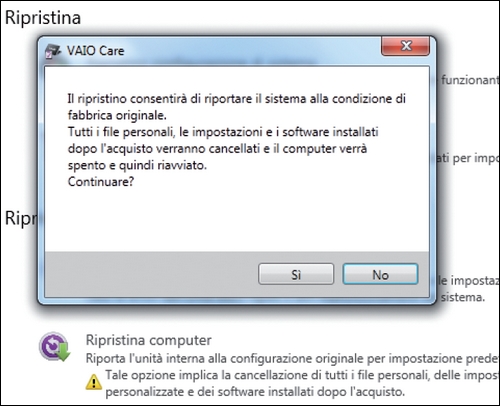This screenshot has width=500, height=406.
Task: Click the VAIO Care dialog title text
Action: 95,51
